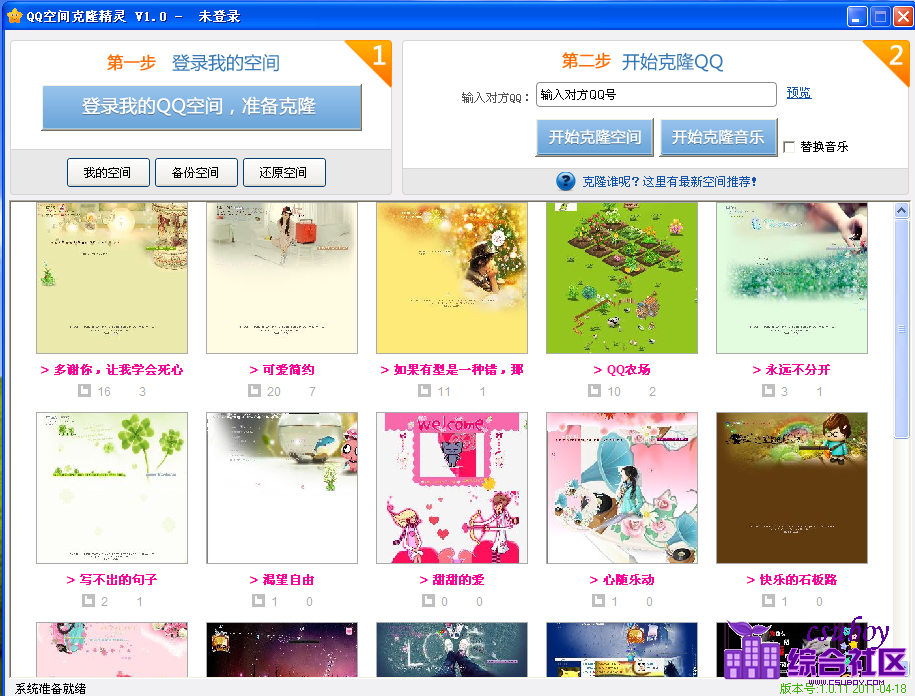Image resolution: width=915 pixels, height=696 pixels.
Task: Enable the 替换音乐 checkbox
Action: click(789, 147)
